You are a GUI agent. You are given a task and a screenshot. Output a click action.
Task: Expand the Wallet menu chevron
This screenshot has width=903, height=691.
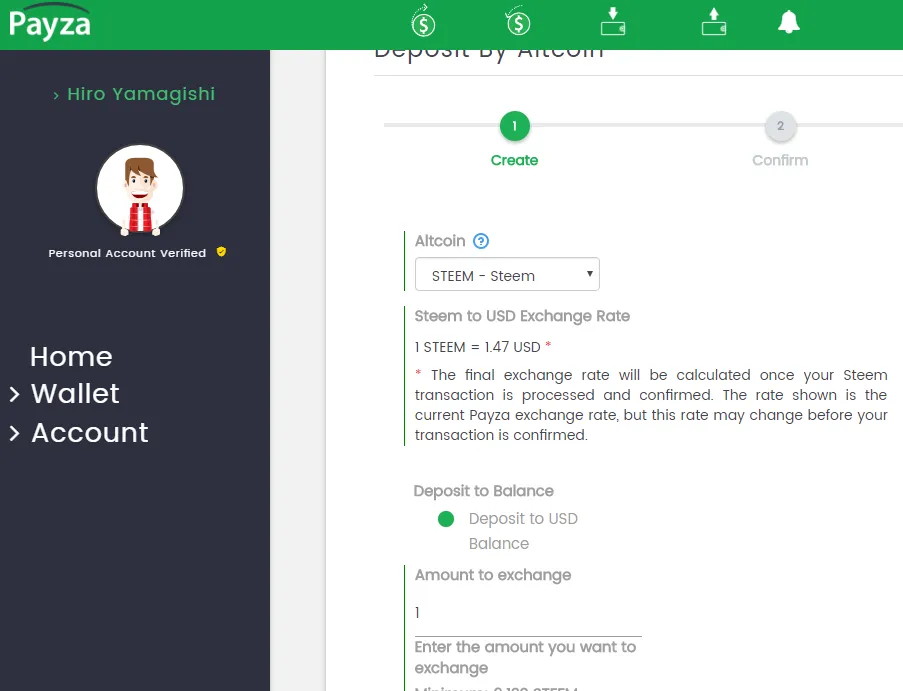[x=14, y=394]
